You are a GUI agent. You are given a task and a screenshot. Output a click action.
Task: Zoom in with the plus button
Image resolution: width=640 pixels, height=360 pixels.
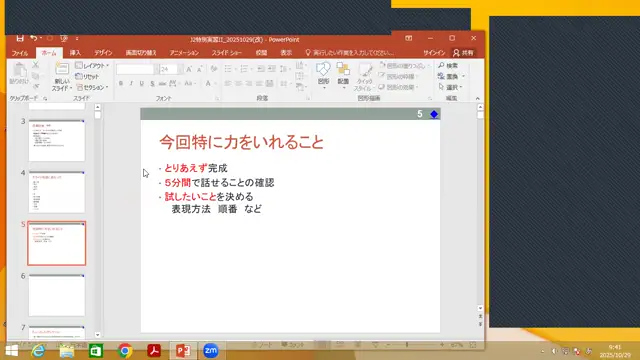(442, 345)
